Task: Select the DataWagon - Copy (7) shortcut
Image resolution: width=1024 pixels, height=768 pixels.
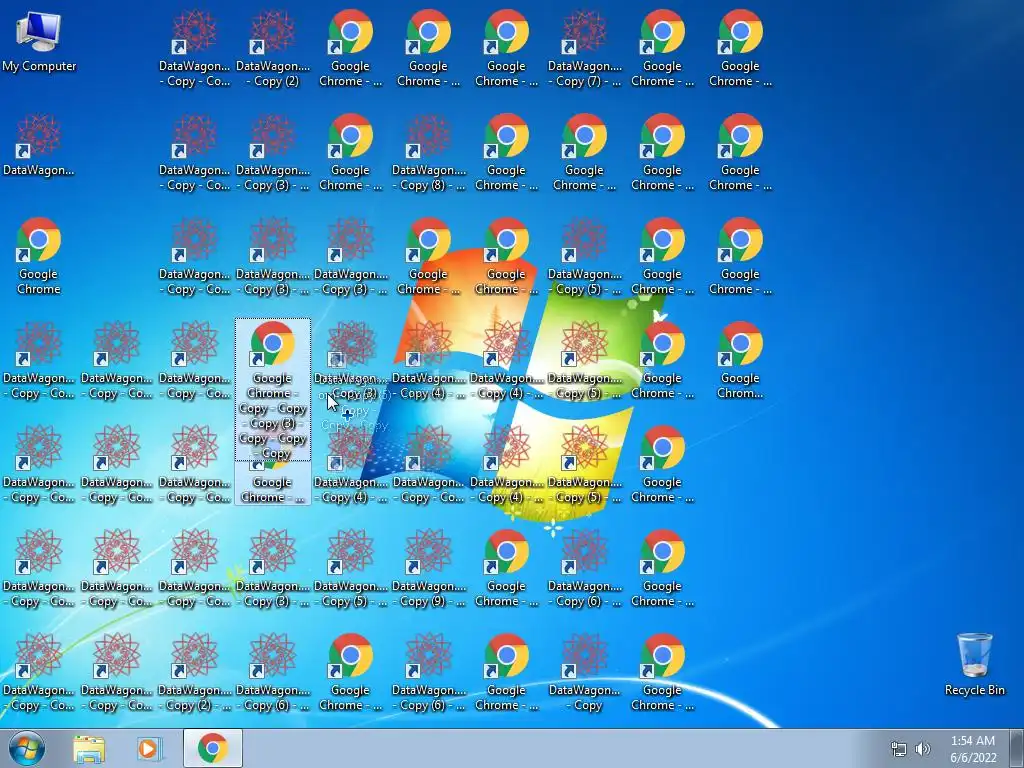Action: pyautogui.click(x=584, y=48)
